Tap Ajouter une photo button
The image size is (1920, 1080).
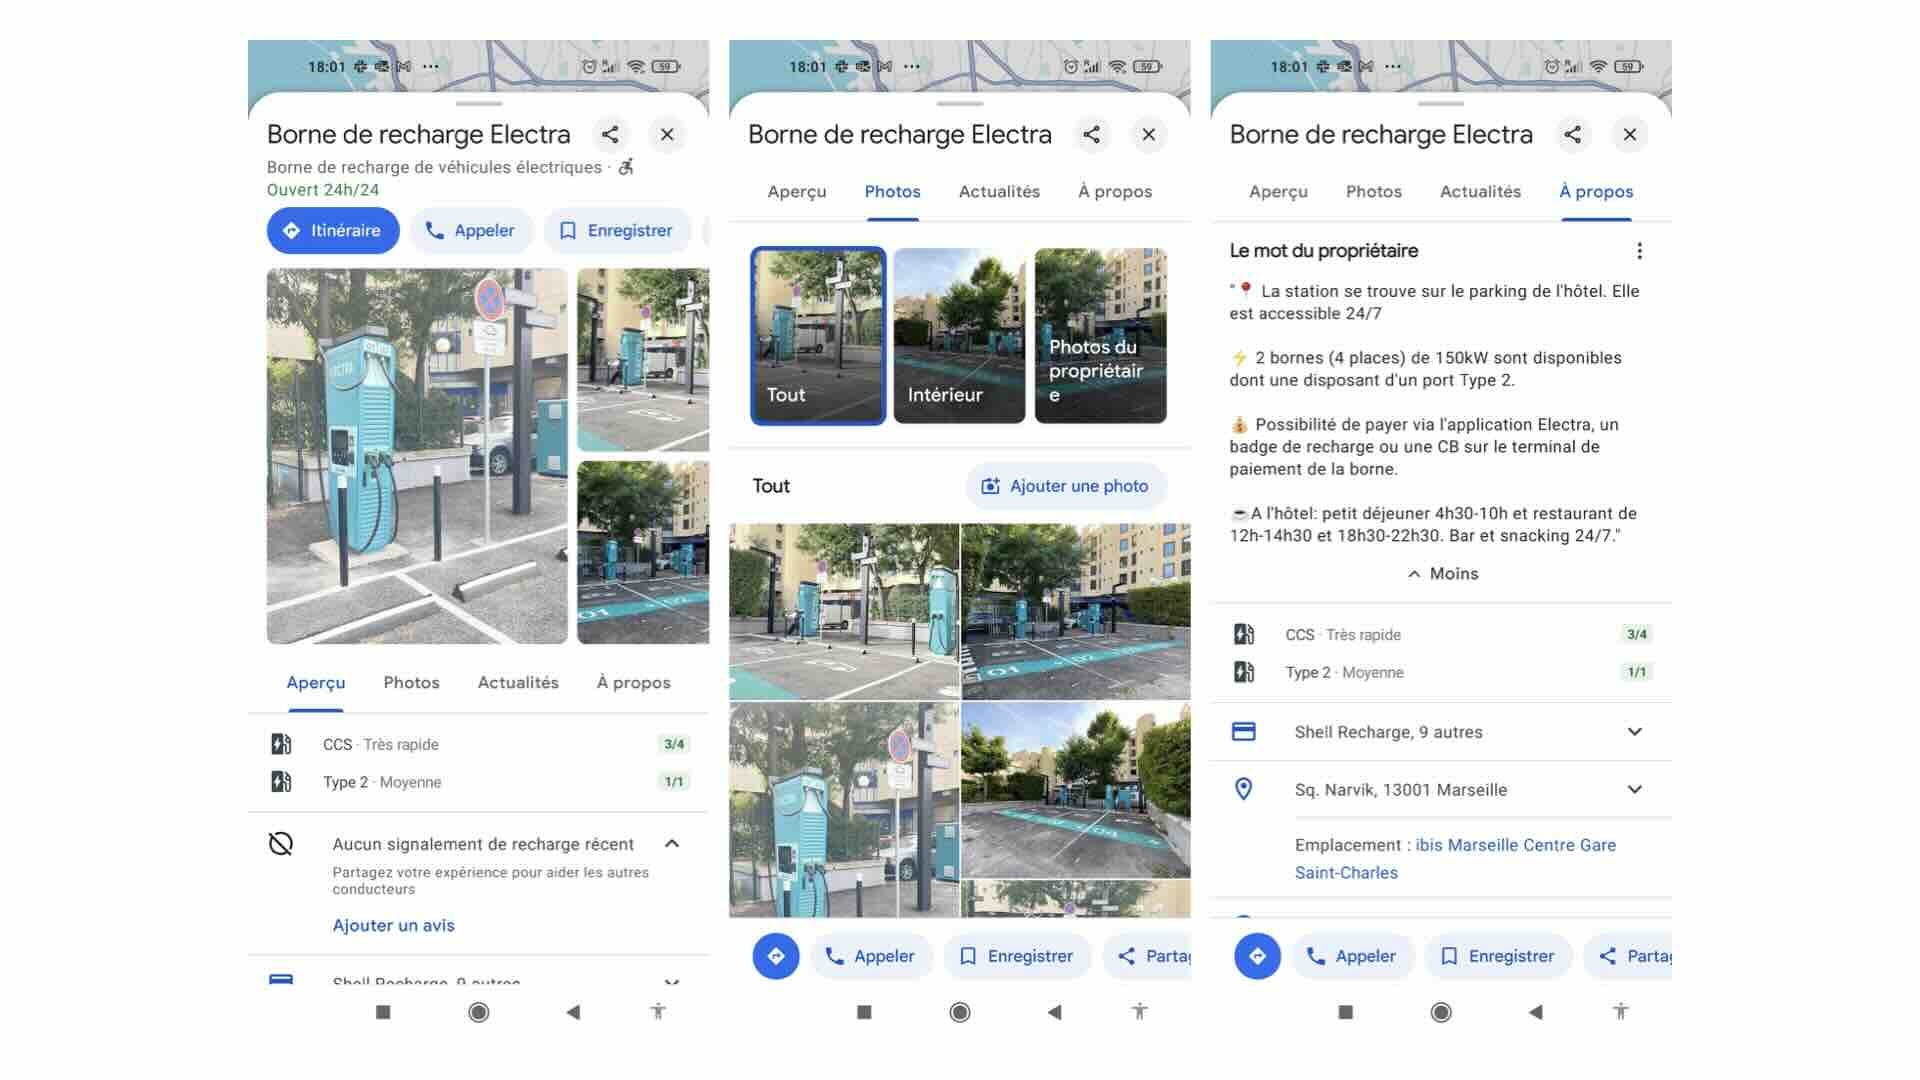click(1066, 486)
